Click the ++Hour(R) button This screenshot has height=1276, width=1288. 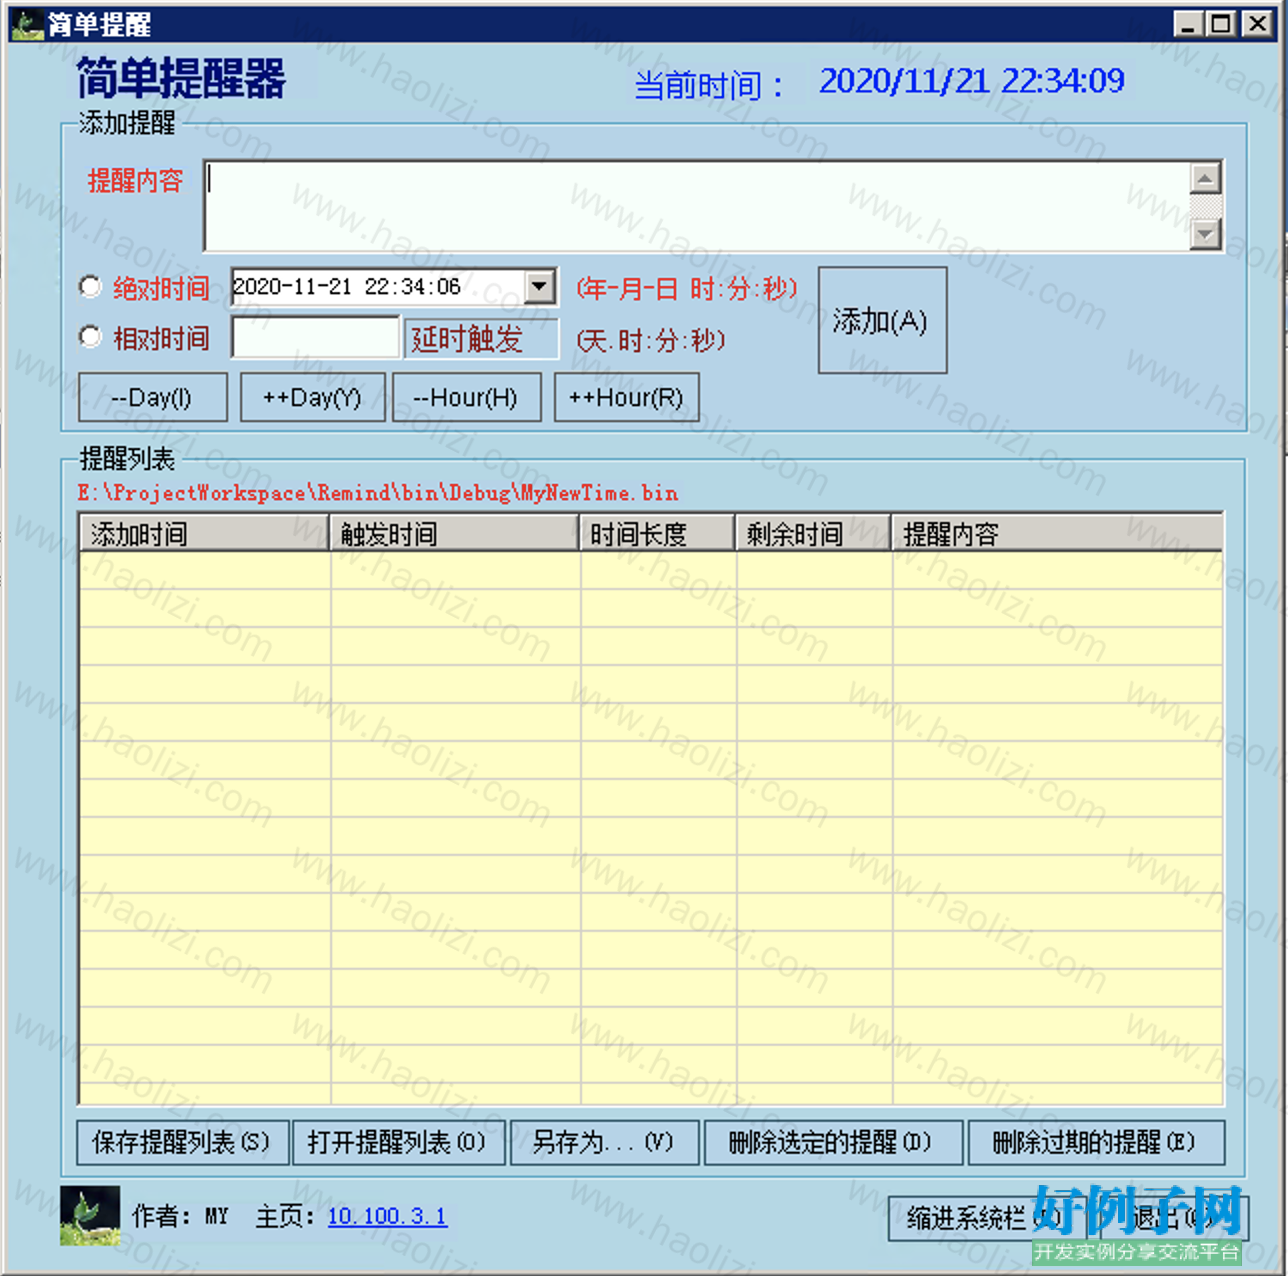coord(626,398)
